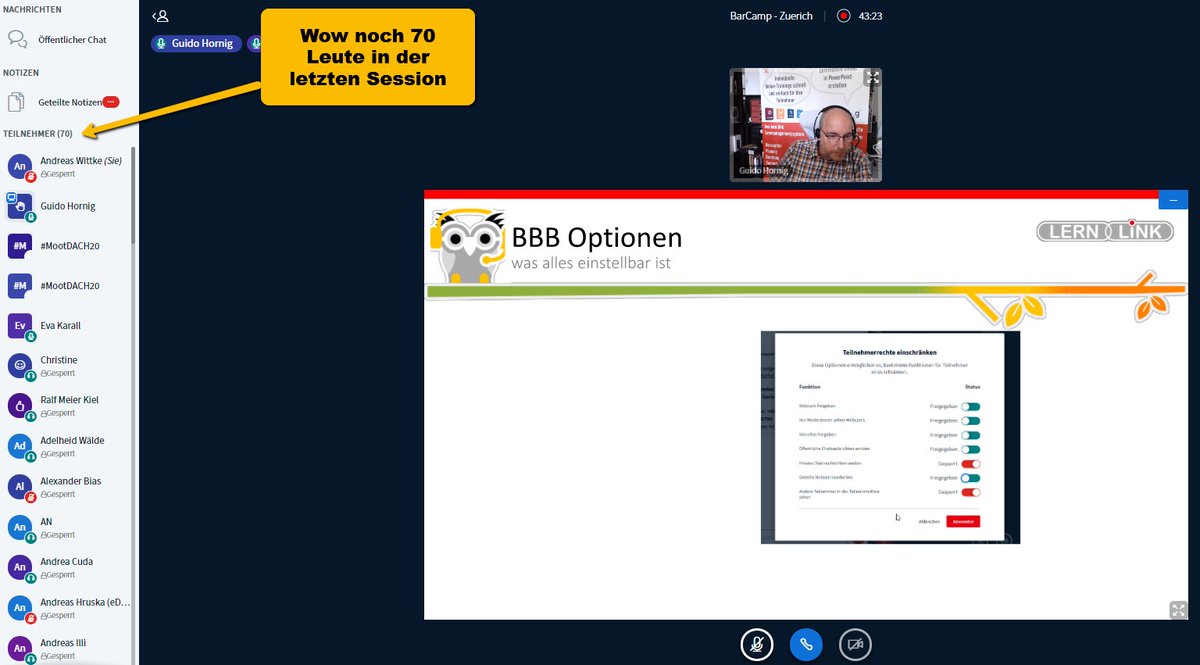Click the red recording indicator
This screenshot has width=1200, height=665.
tap(843, 16)
